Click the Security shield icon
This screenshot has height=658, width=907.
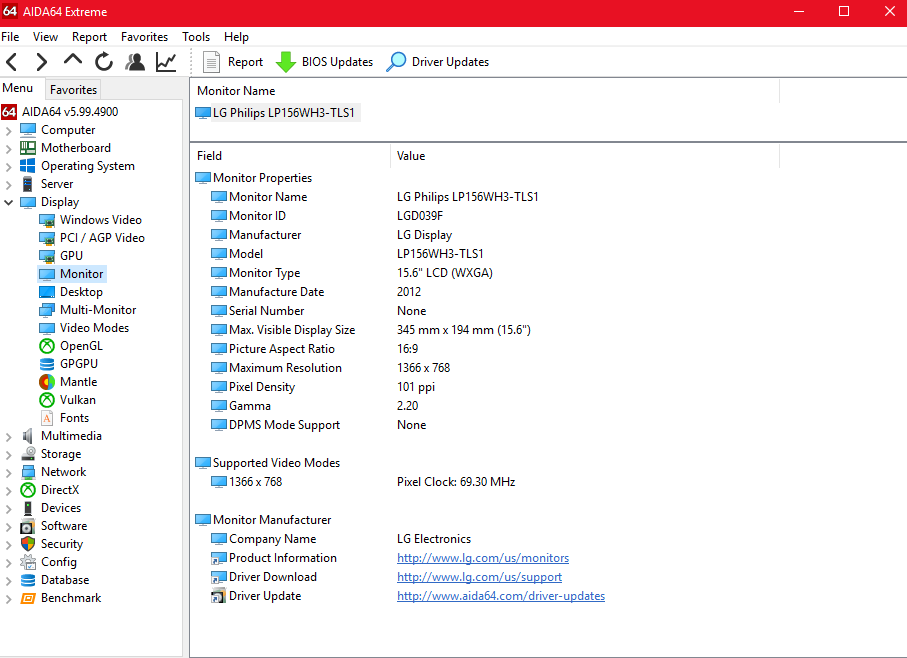(x=28, y=544)
